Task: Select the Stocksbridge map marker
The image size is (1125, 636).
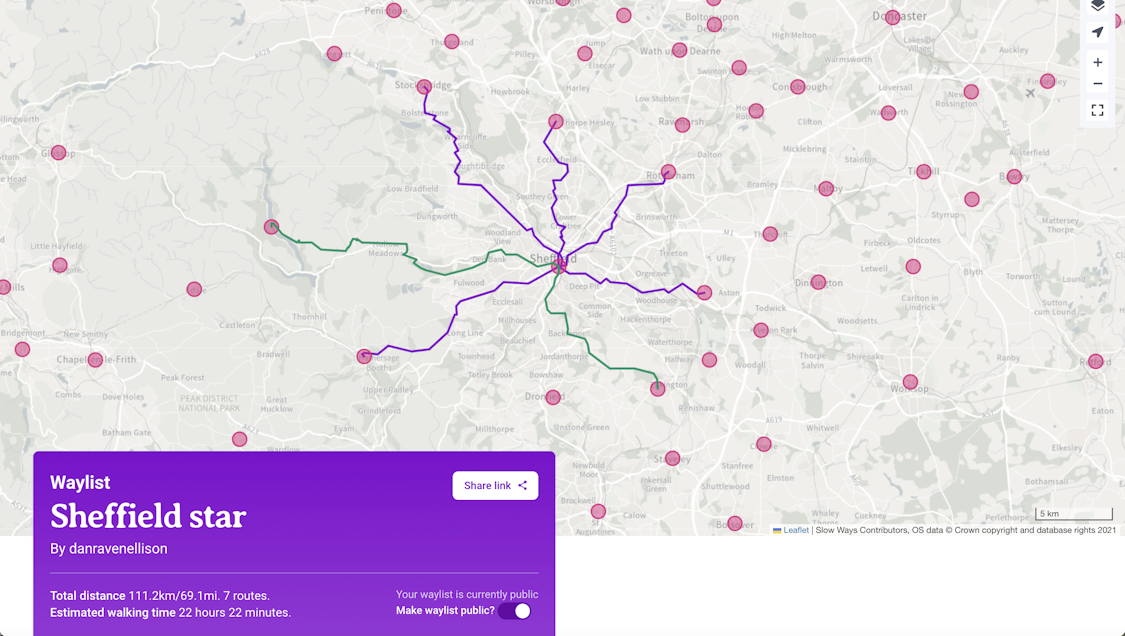Action: tap(424, 87)
